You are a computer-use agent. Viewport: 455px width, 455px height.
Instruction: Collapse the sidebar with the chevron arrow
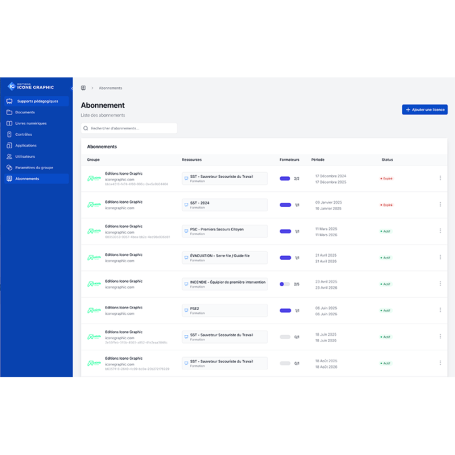[x=72, y=88]
